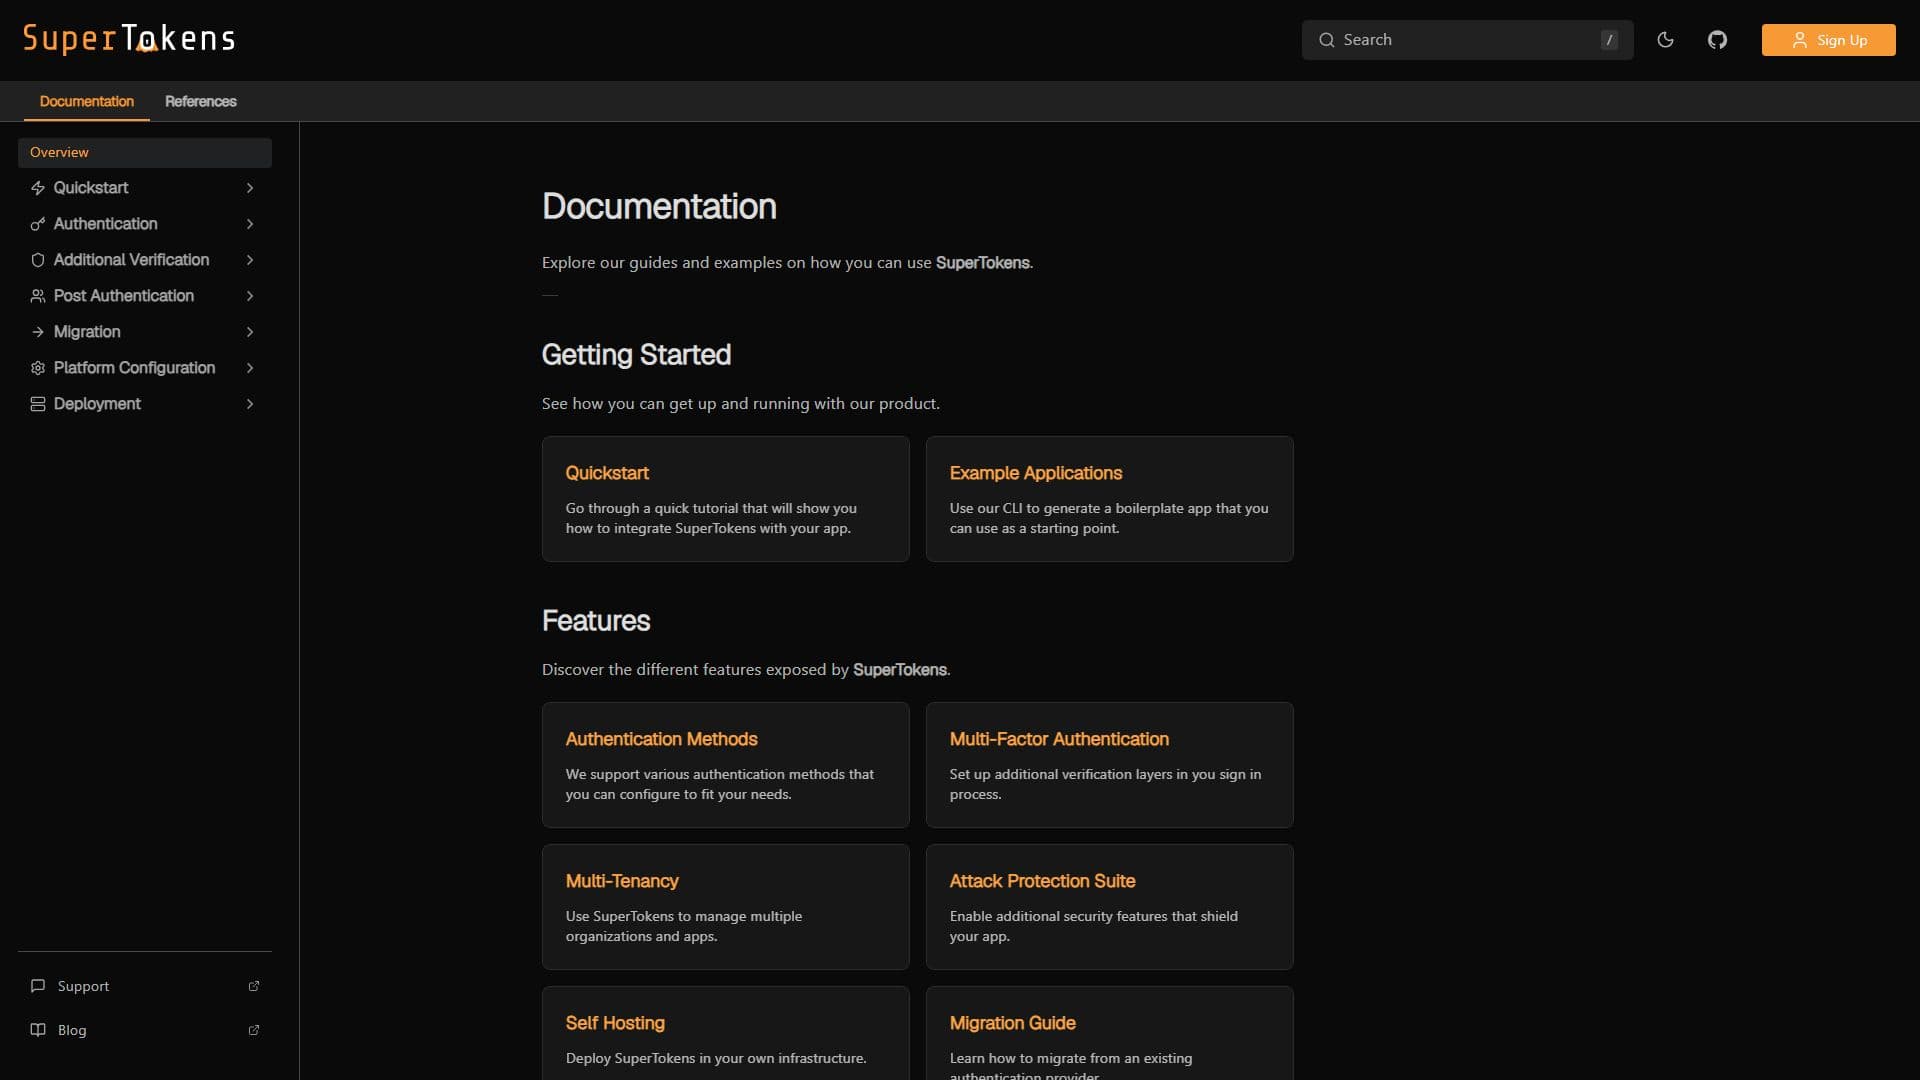Switch to the References tab
1920x1080 pixels.
pos(201,101)
